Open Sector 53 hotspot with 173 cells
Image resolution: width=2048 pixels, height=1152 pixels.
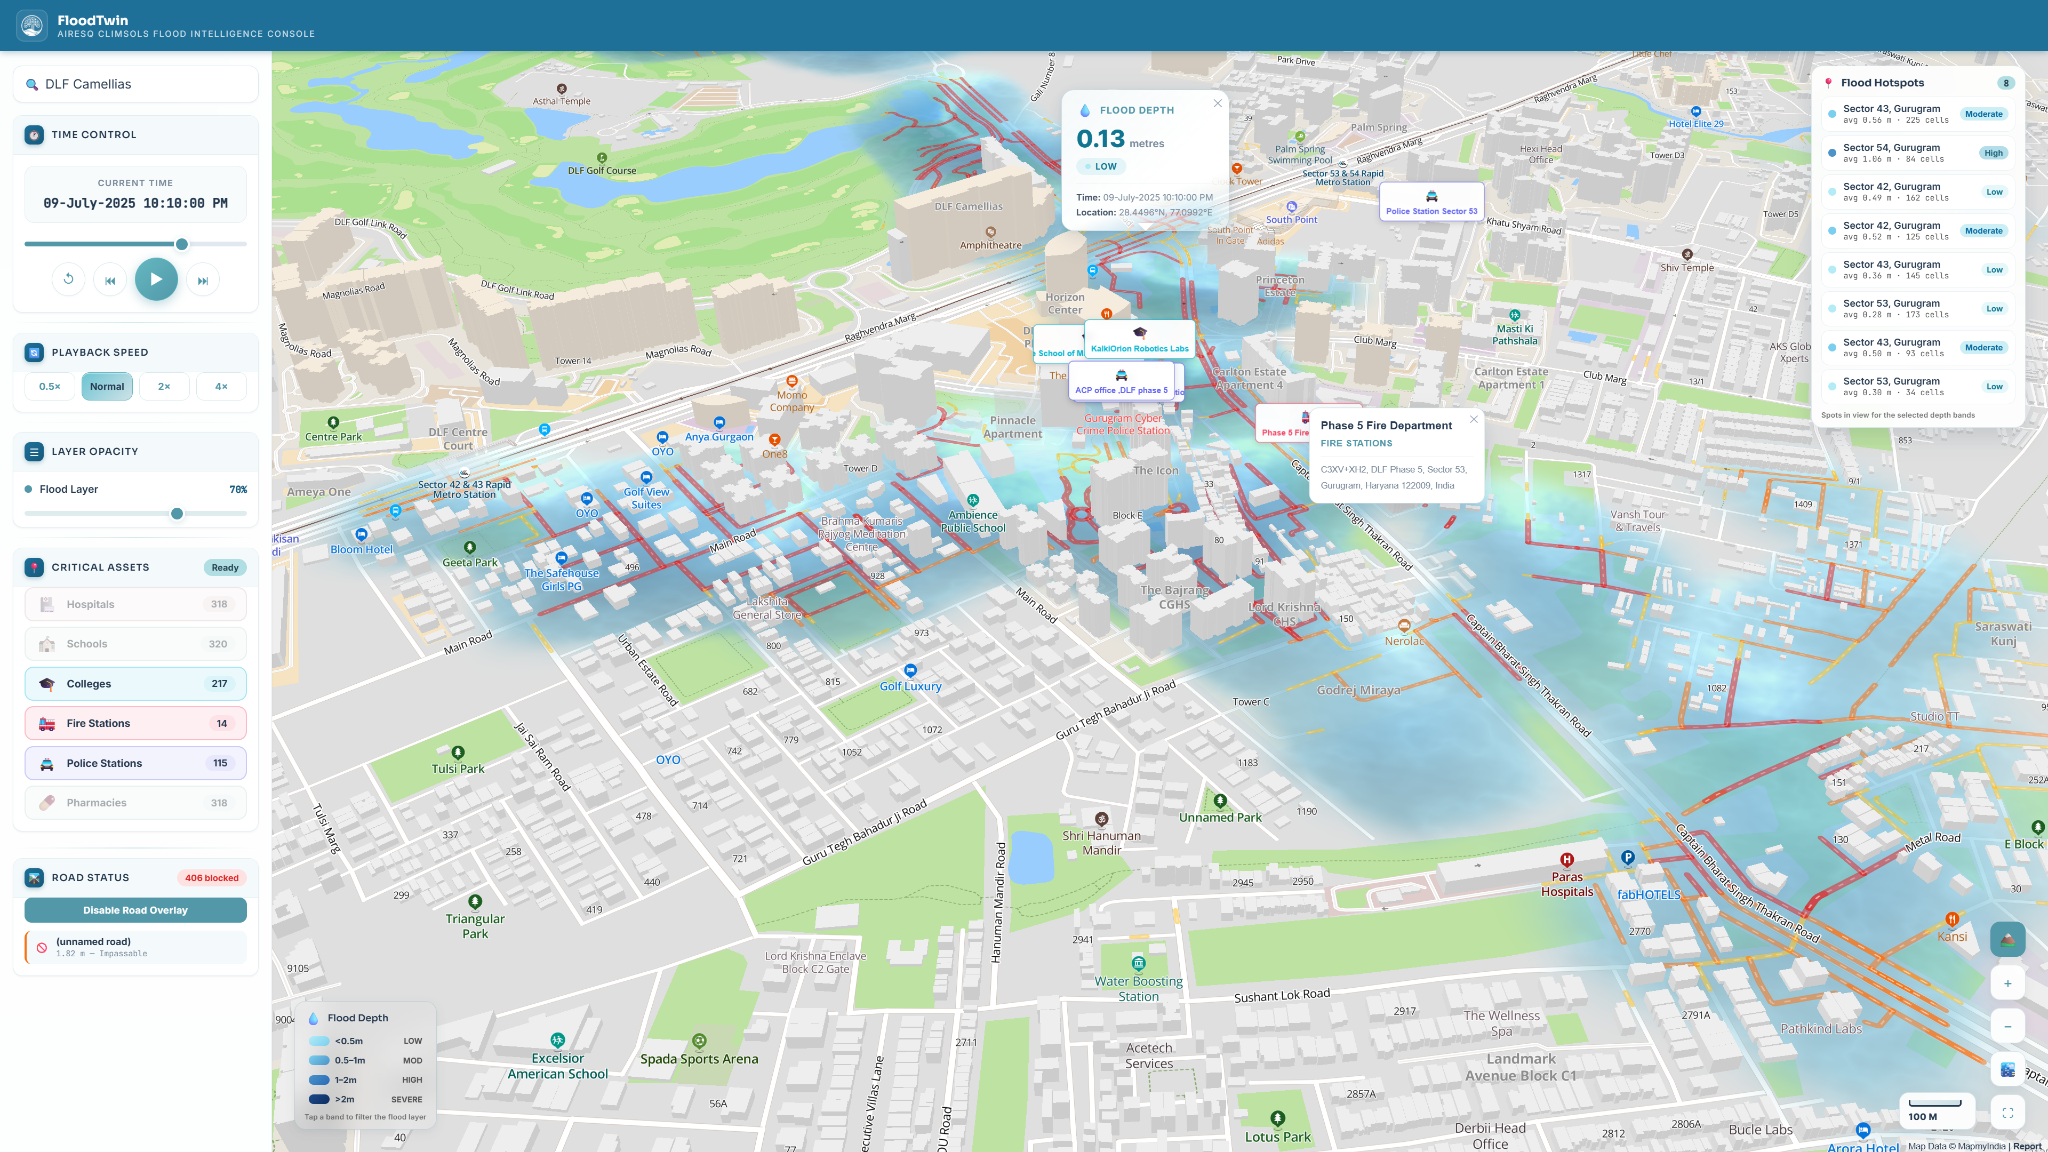tap(1918, 309)
